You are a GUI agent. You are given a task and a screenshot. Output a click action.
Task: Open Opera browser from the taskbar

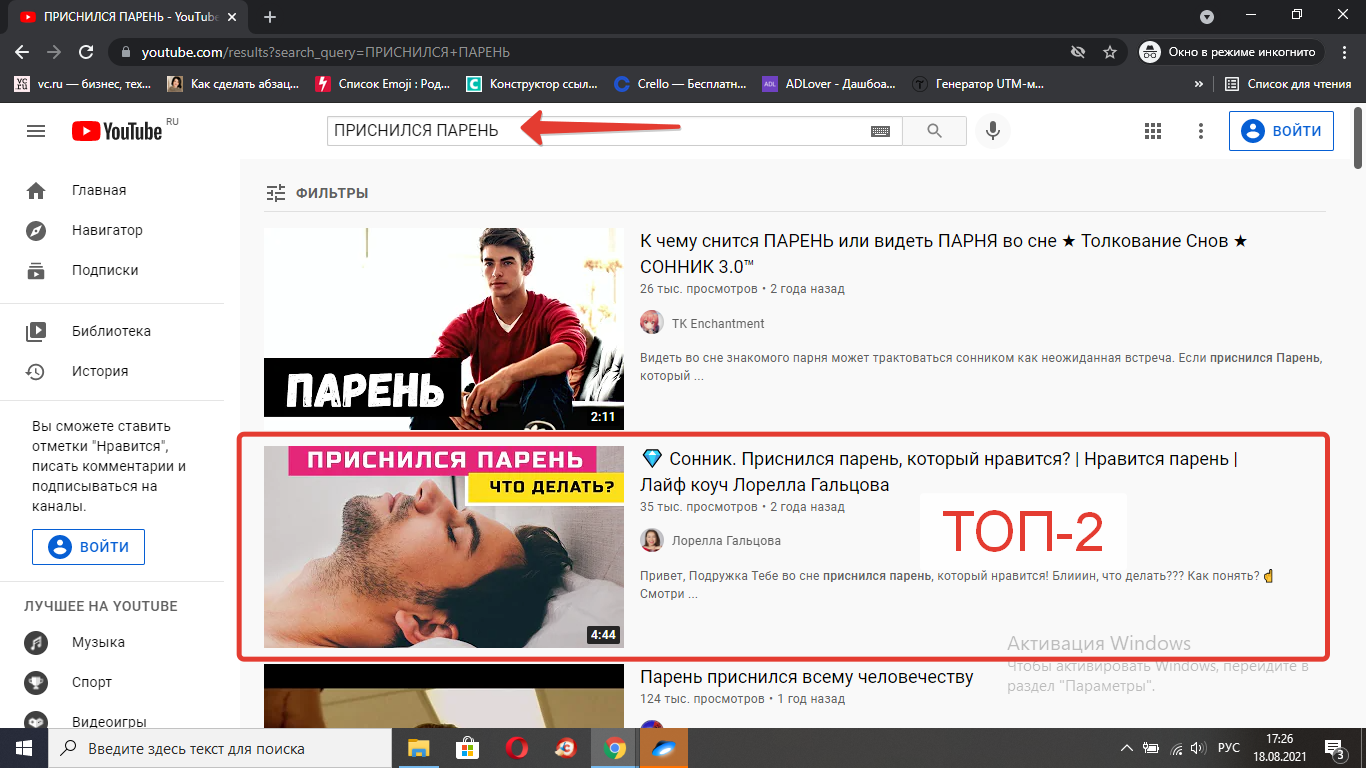point(516,748)
